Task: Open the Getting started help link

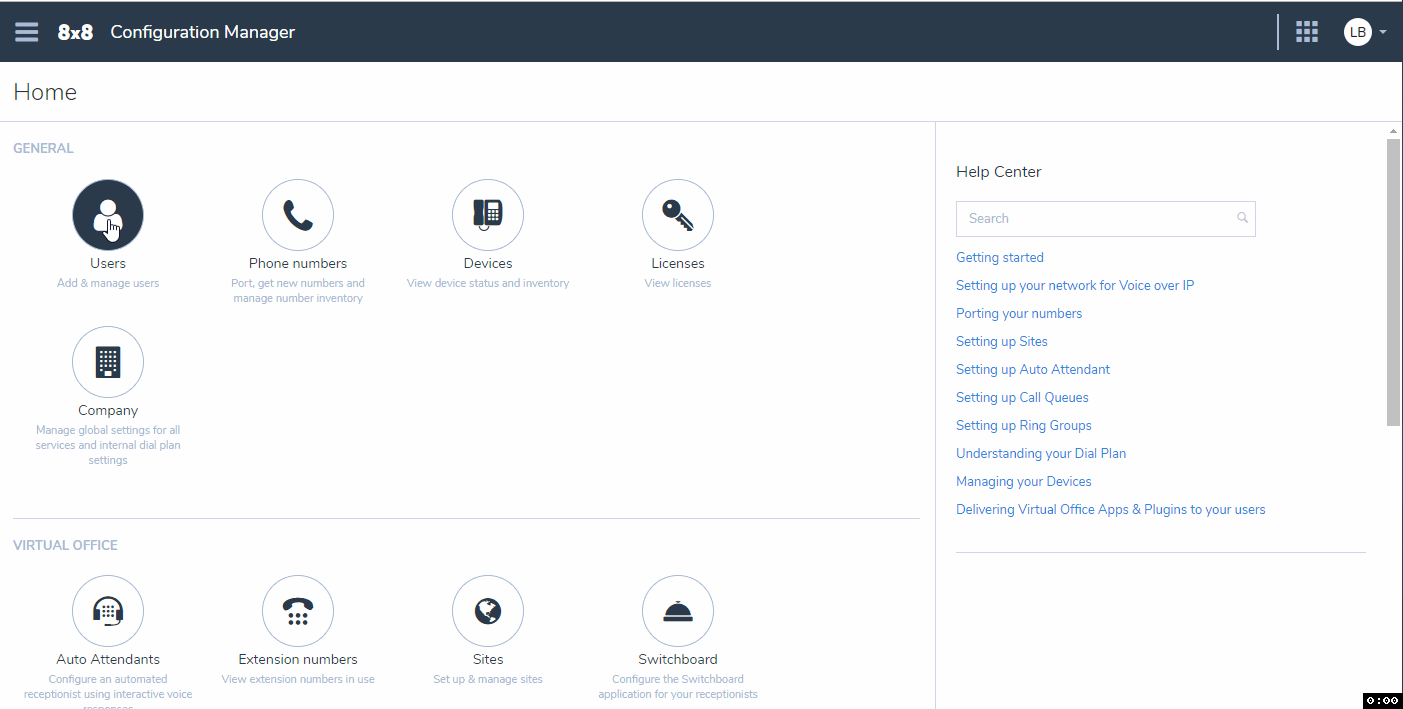Action: pyautogui.click(x=1000, y=257)
